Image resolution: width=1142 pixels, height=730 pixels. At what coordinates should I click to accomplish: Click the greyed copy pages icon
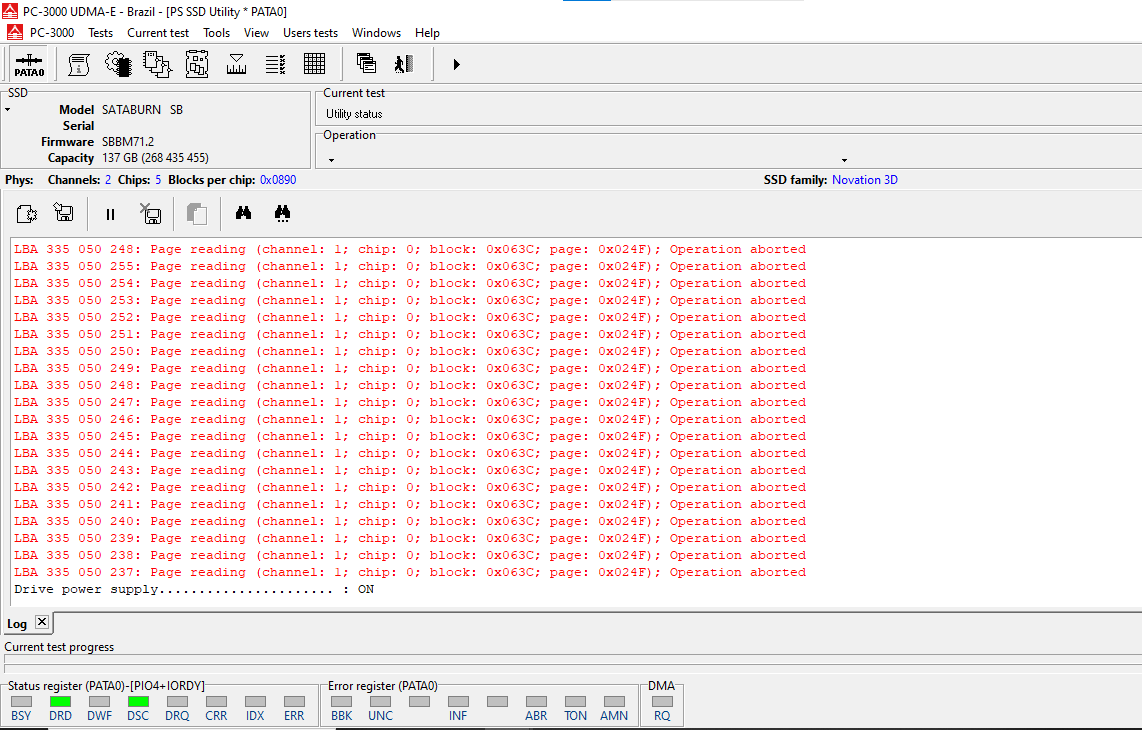coord(197,213)
